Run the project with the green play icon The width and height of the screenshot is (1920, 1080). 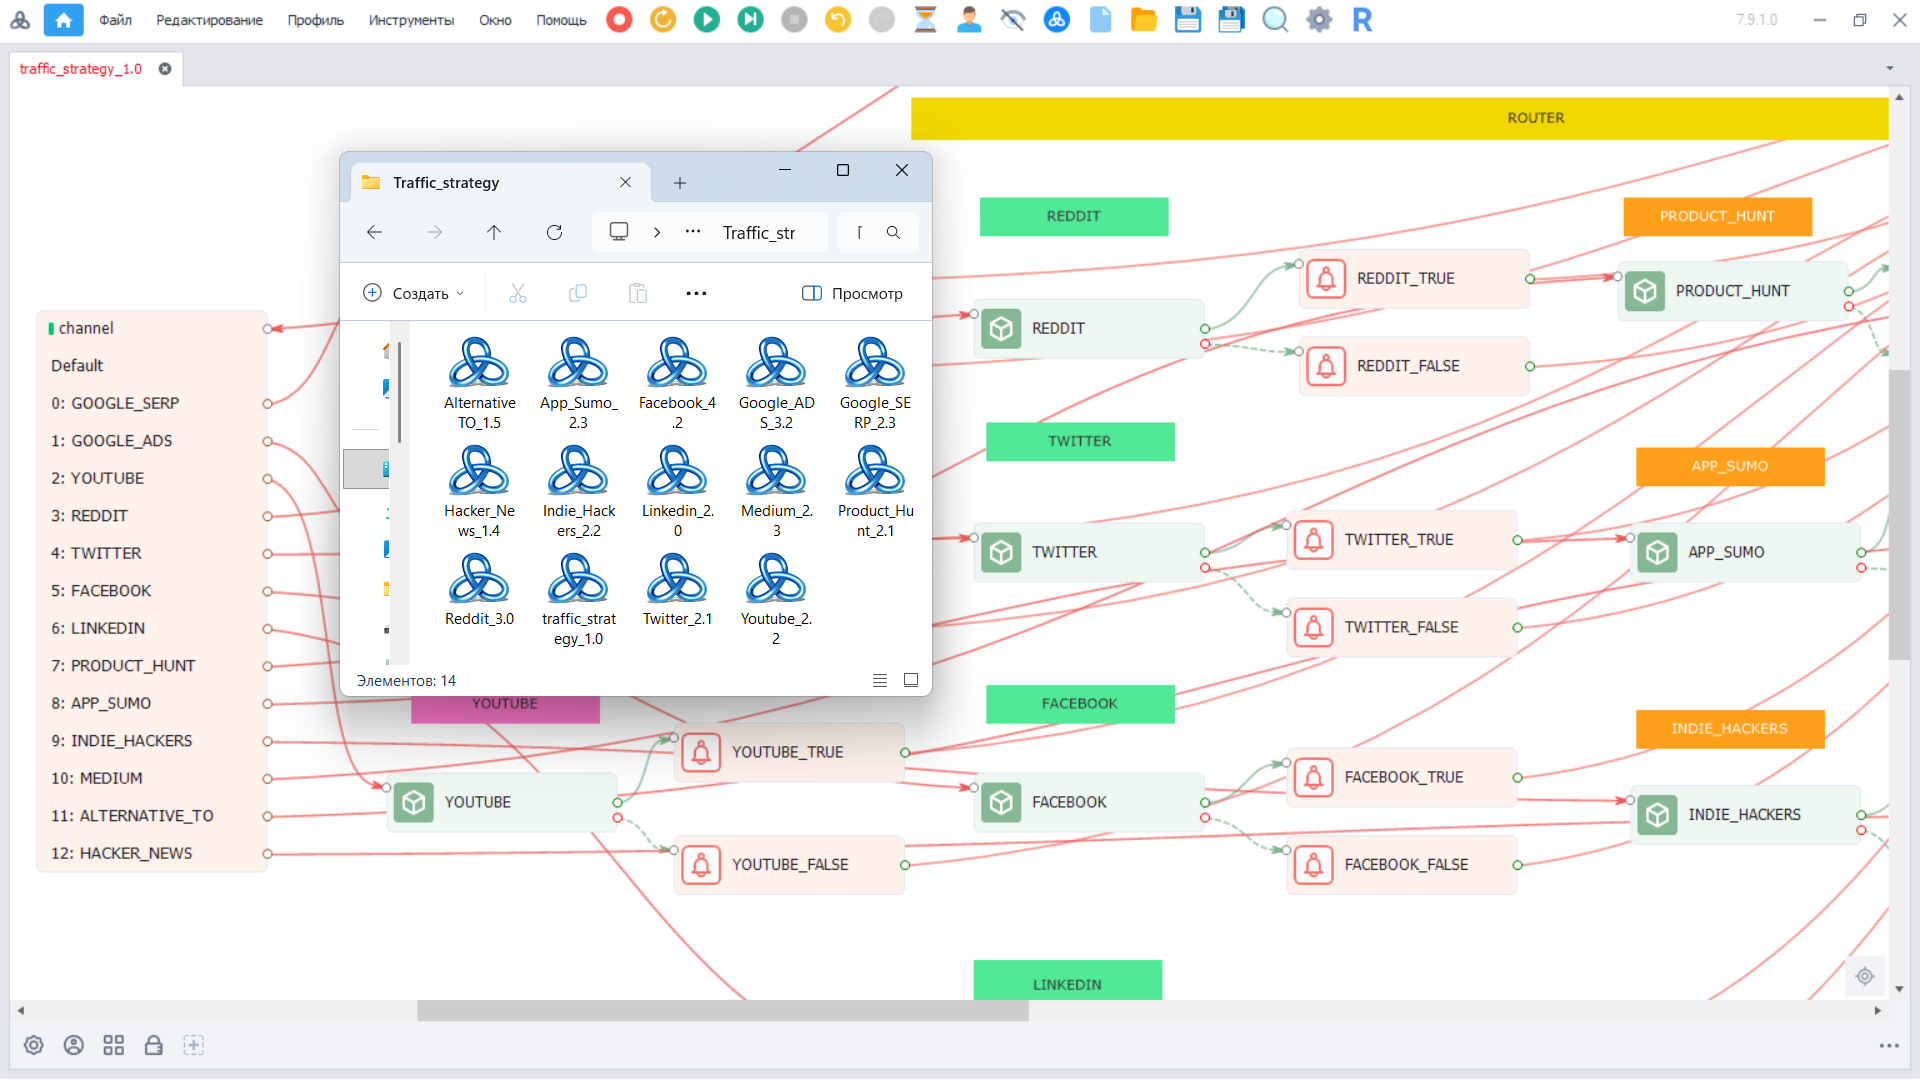[707, 20]
